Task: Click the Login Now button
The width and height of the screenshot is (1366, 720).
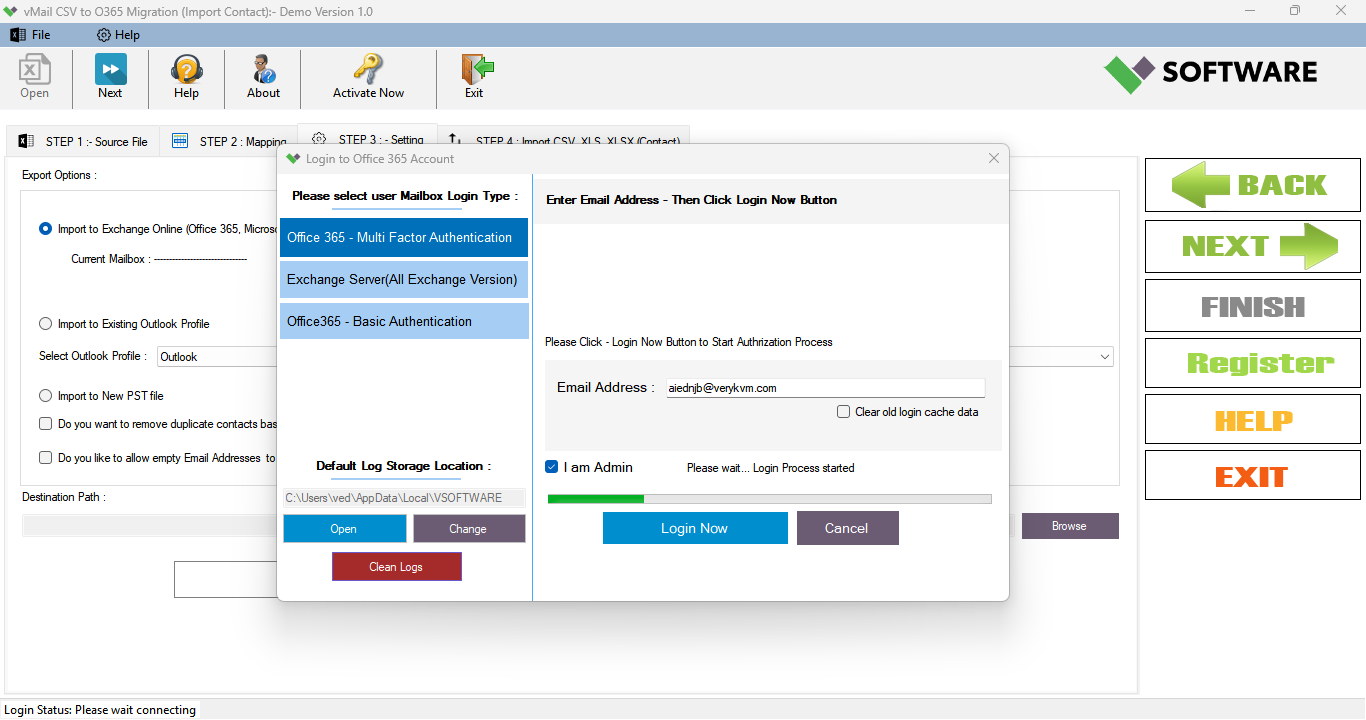Action: [695, 528]
